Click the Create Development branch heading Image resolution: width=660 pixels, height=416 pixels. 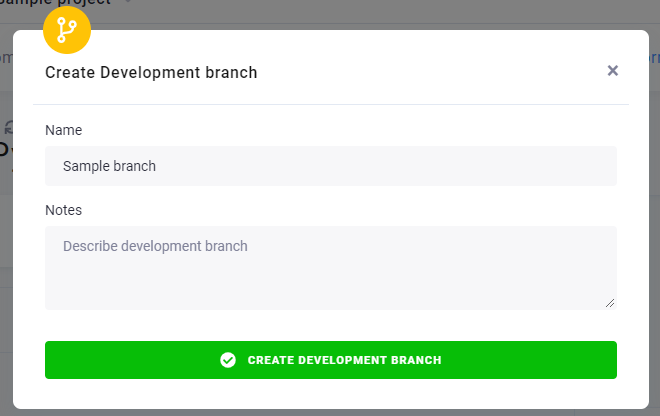pos(151,72)
